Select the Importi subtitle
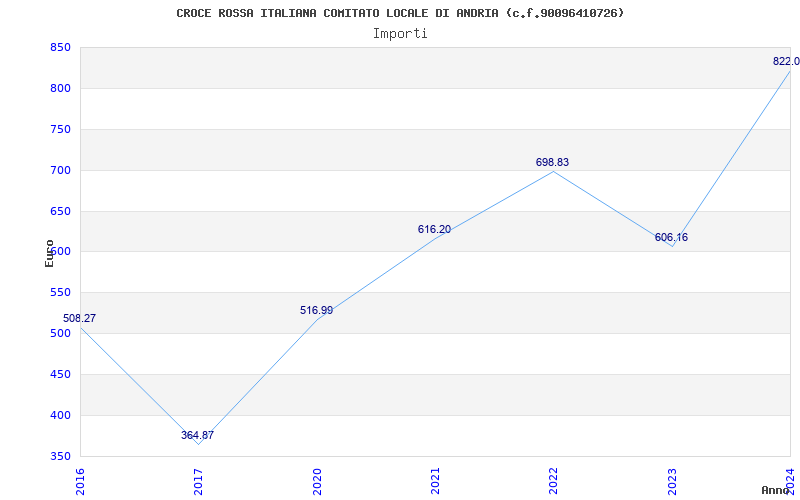 [400, 34]
